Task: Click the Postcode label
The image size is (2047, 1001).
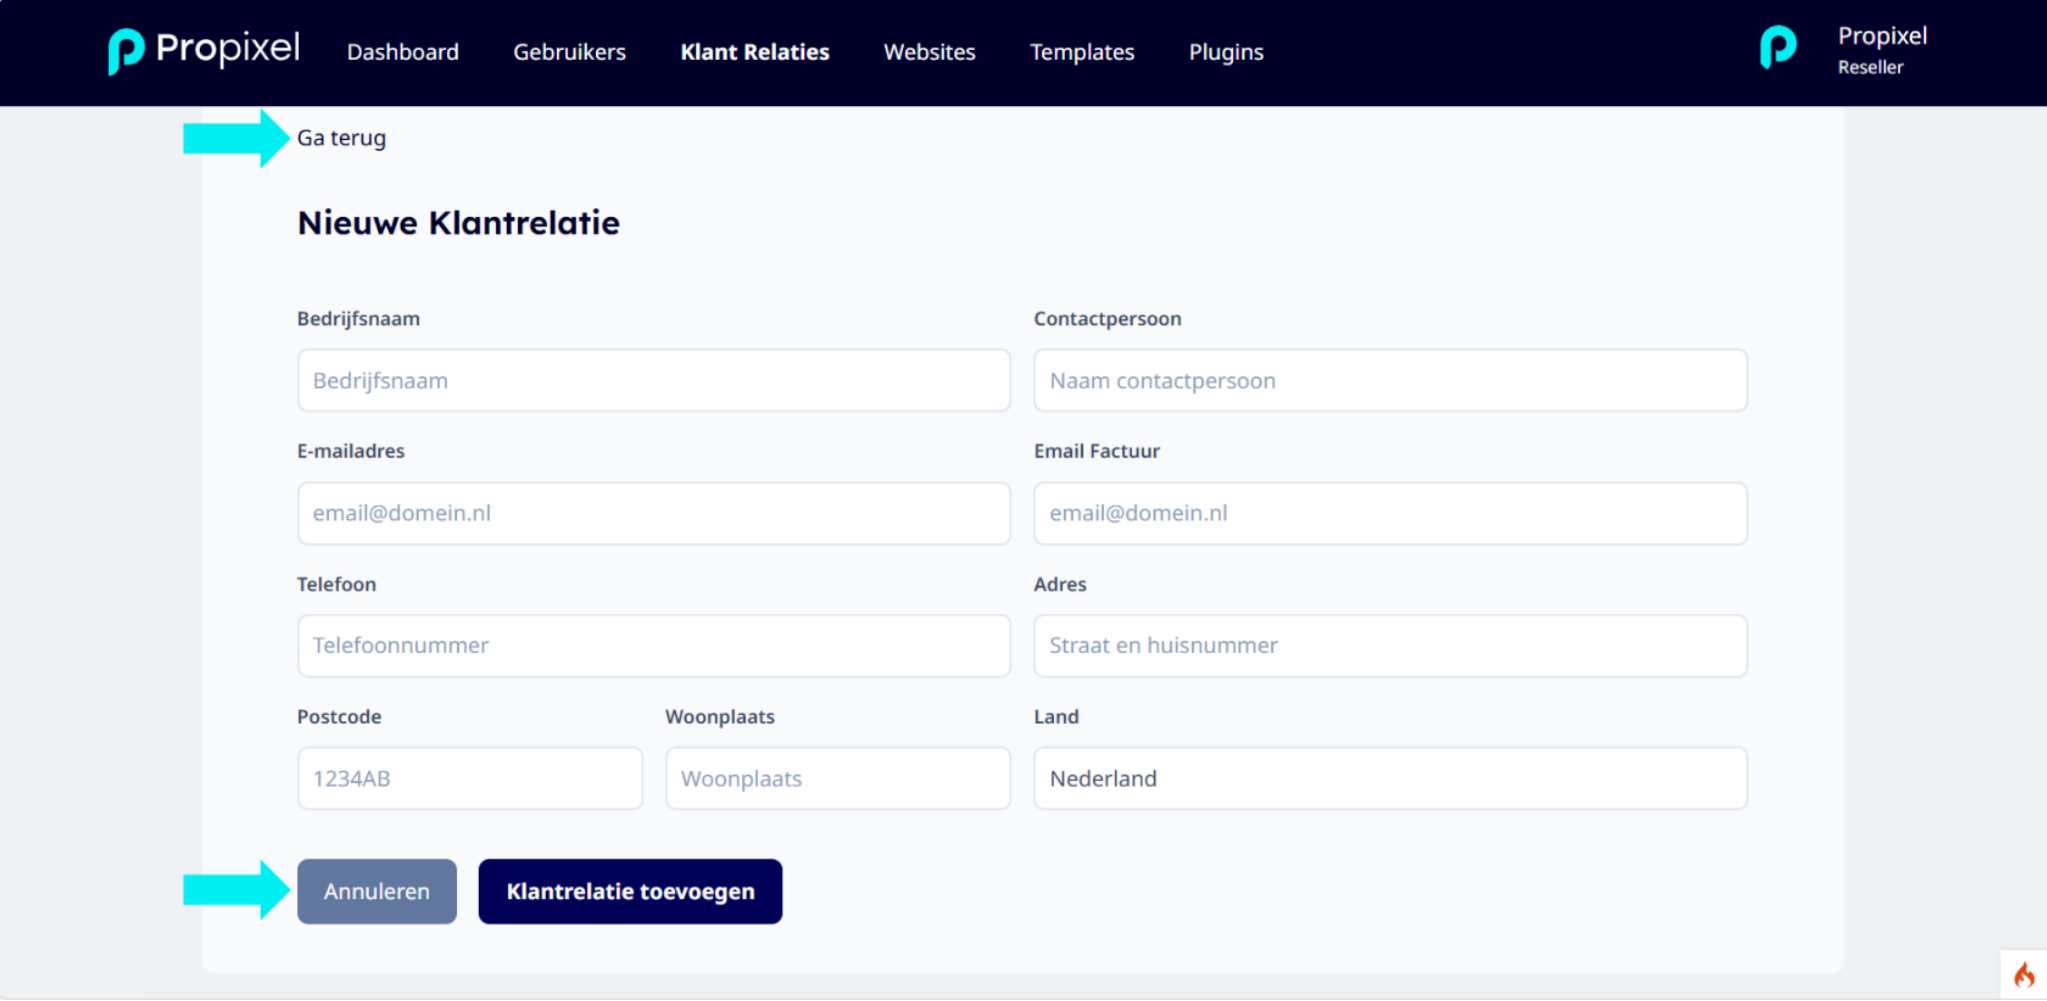Action: pos(339,717)
